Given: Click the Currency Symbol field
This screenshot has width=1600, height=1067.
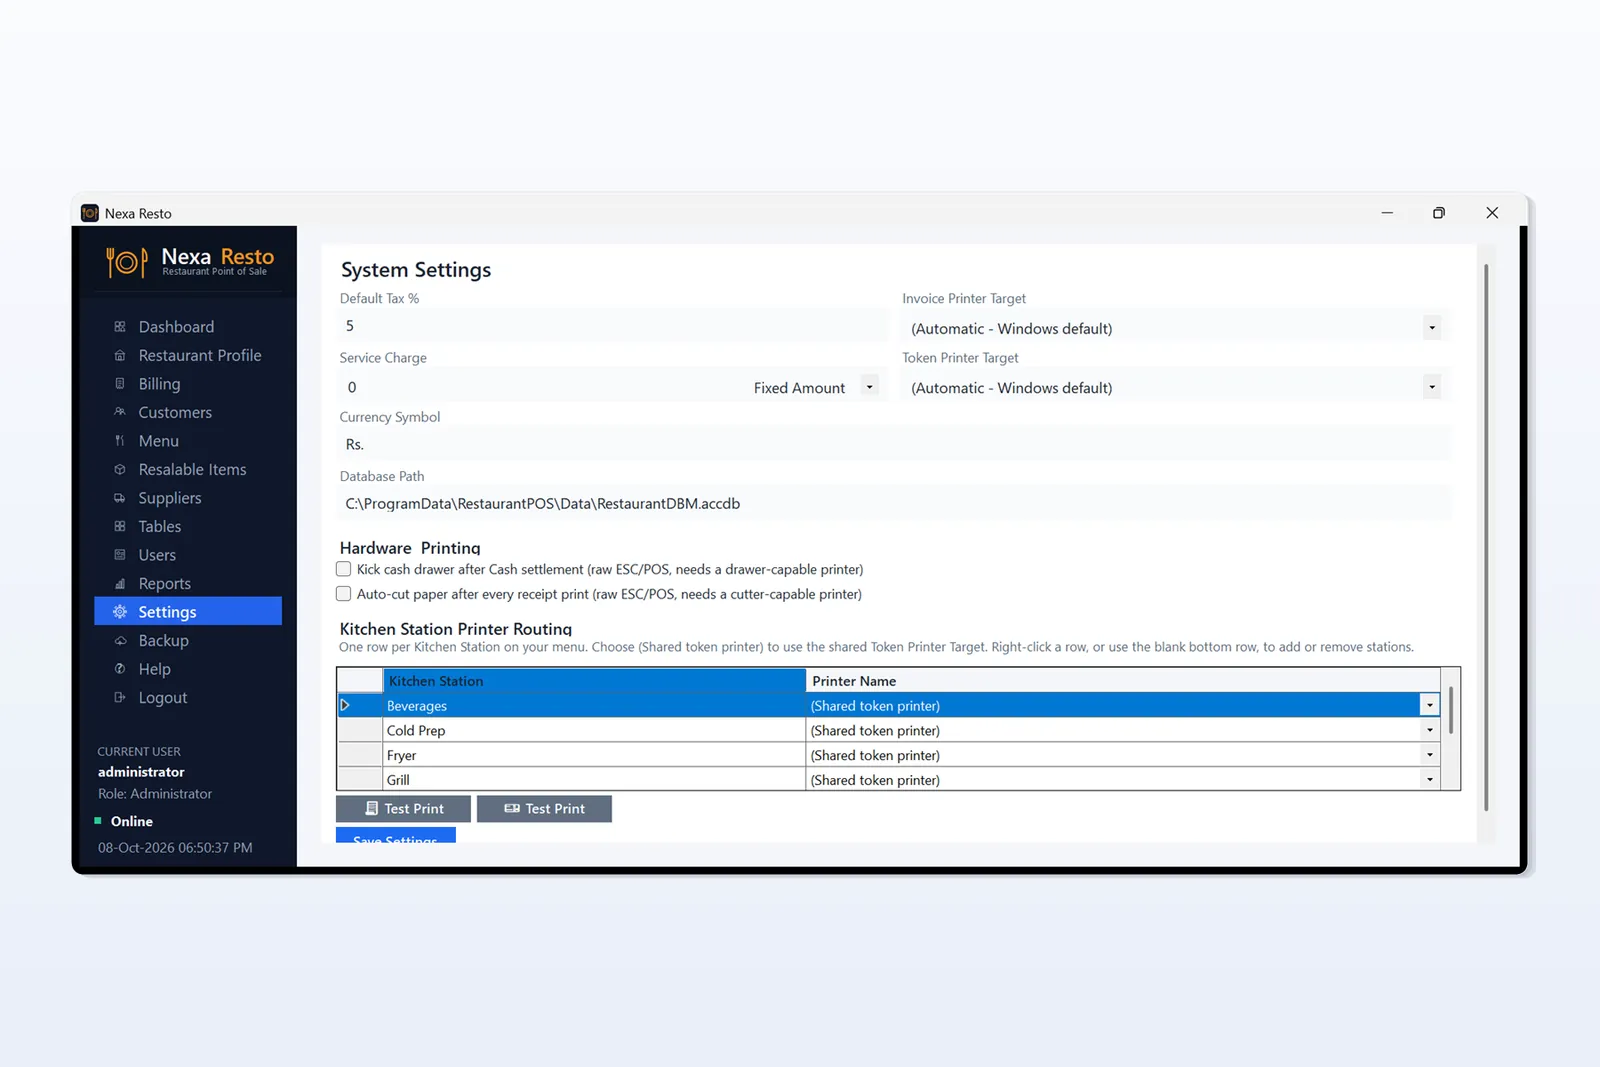Looking at the screenshot, I should (x=895, y=444).
